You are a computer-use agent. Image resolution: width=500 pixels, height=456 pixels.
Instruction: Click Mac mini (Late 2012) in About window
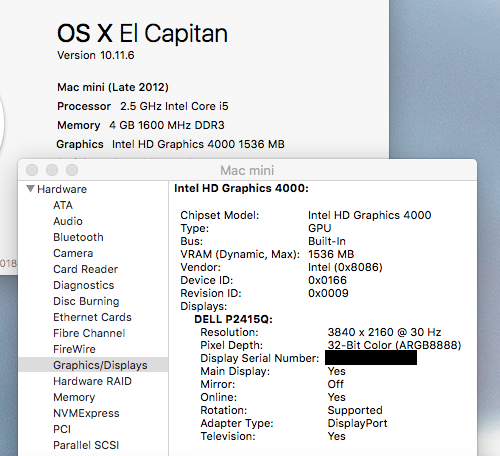(113, 87)
